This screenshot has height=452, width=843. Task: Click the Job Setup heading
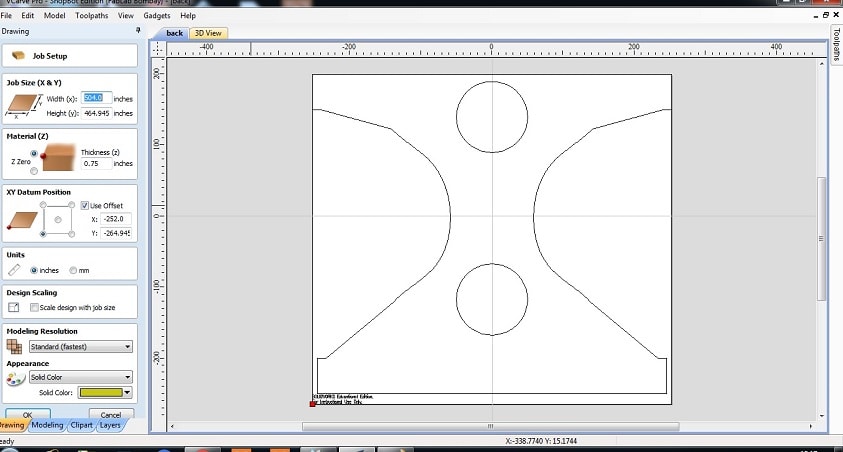click(50, 56)
